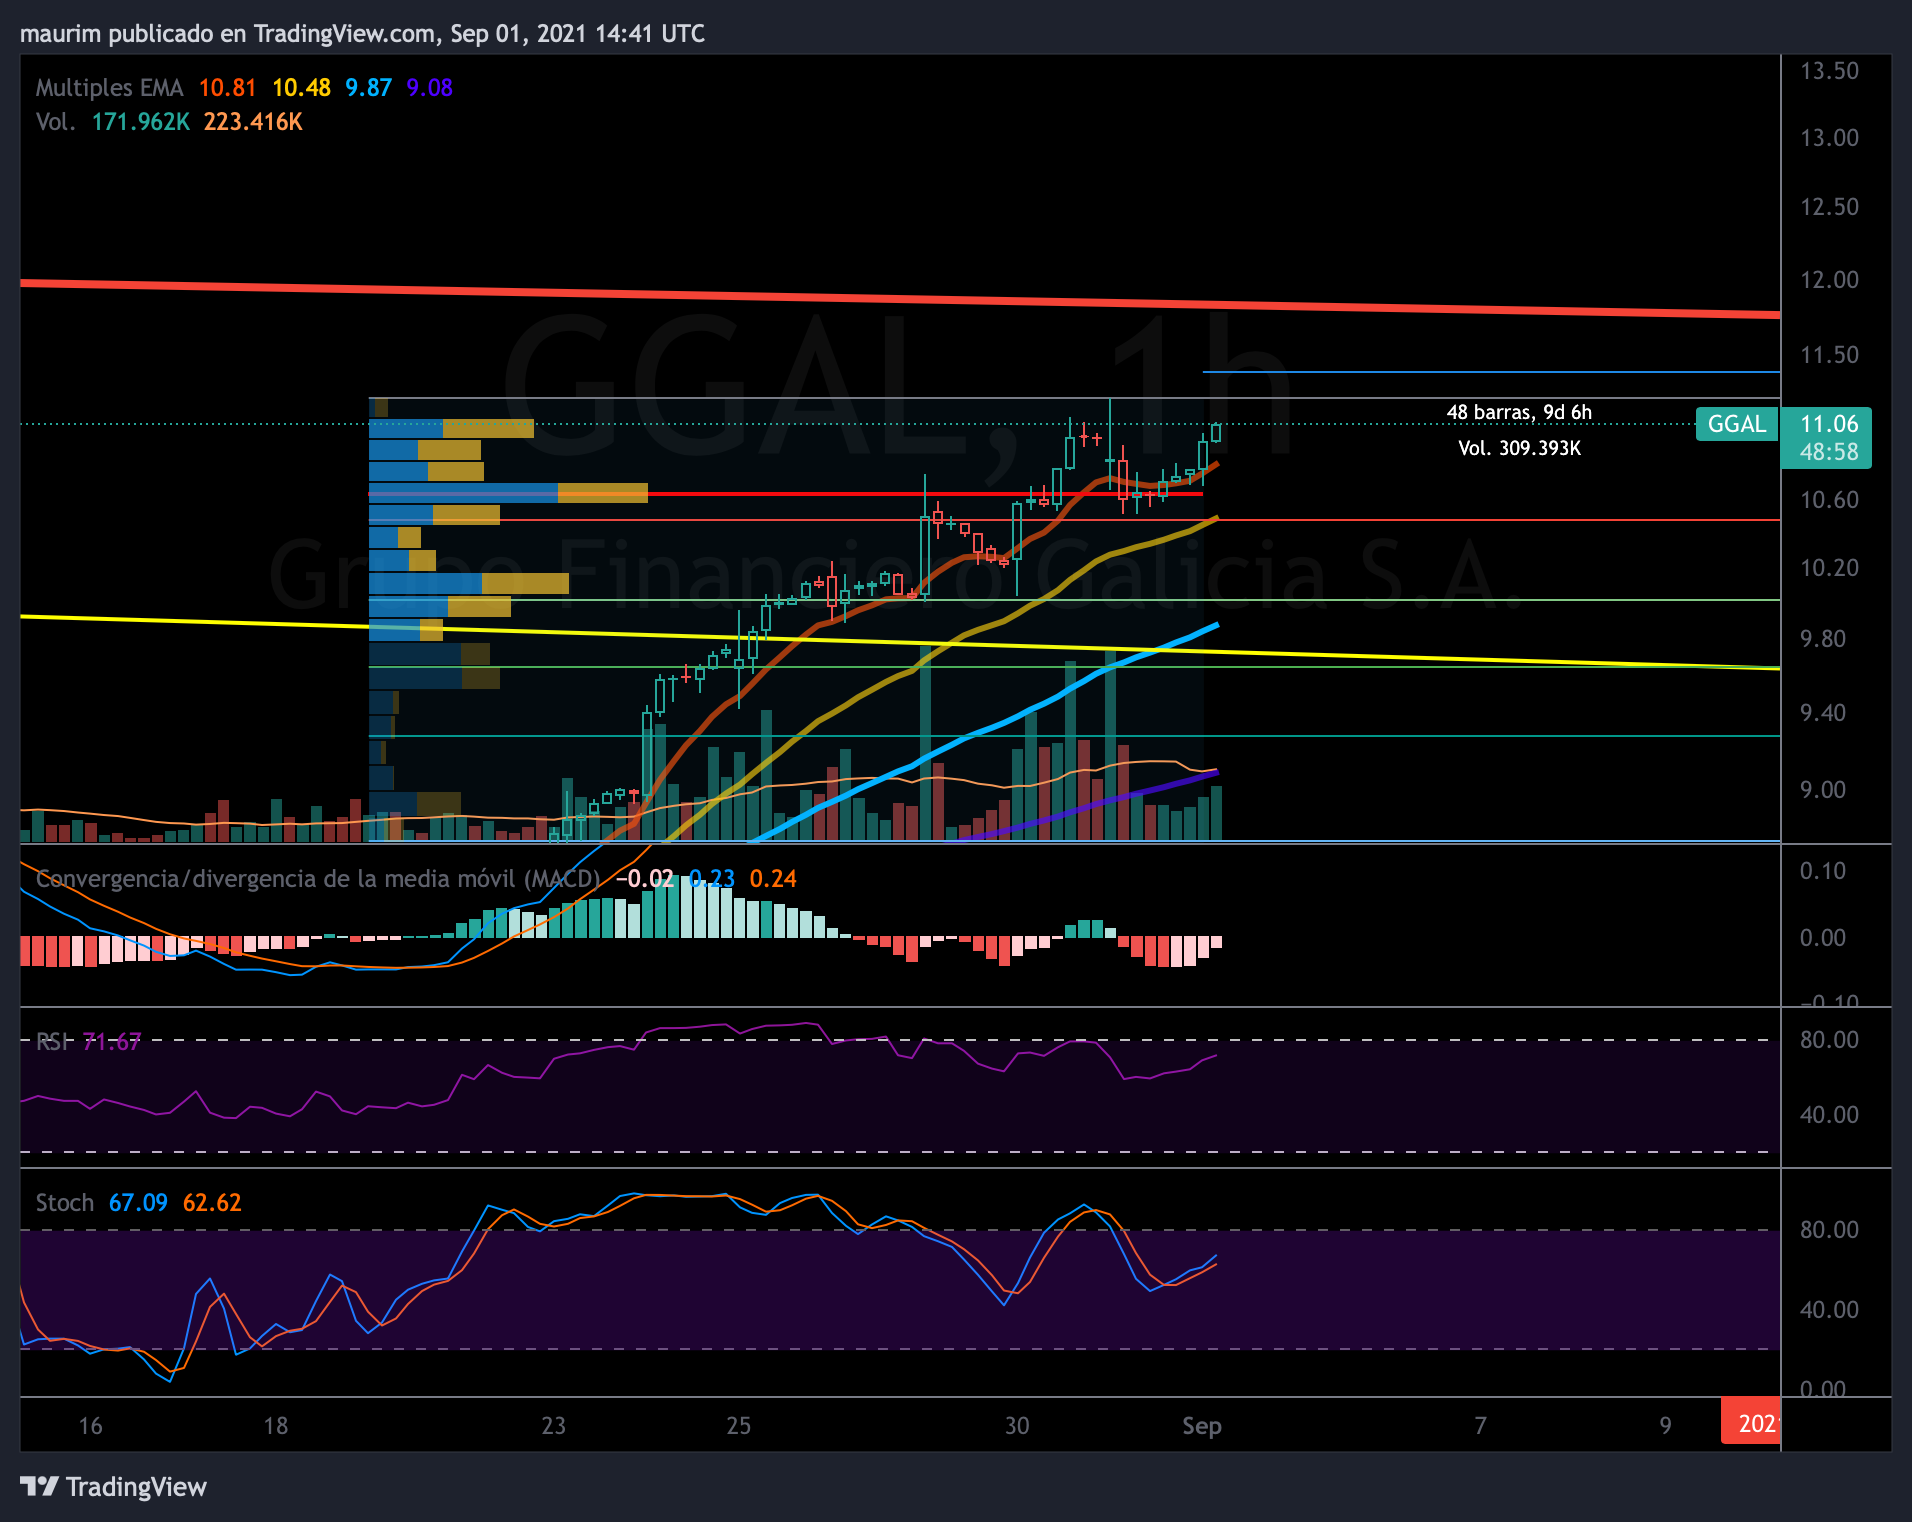1912x1522 pixels.
Task: Click the 'Multiples EMA' indicator label
Action: (110, 88)
